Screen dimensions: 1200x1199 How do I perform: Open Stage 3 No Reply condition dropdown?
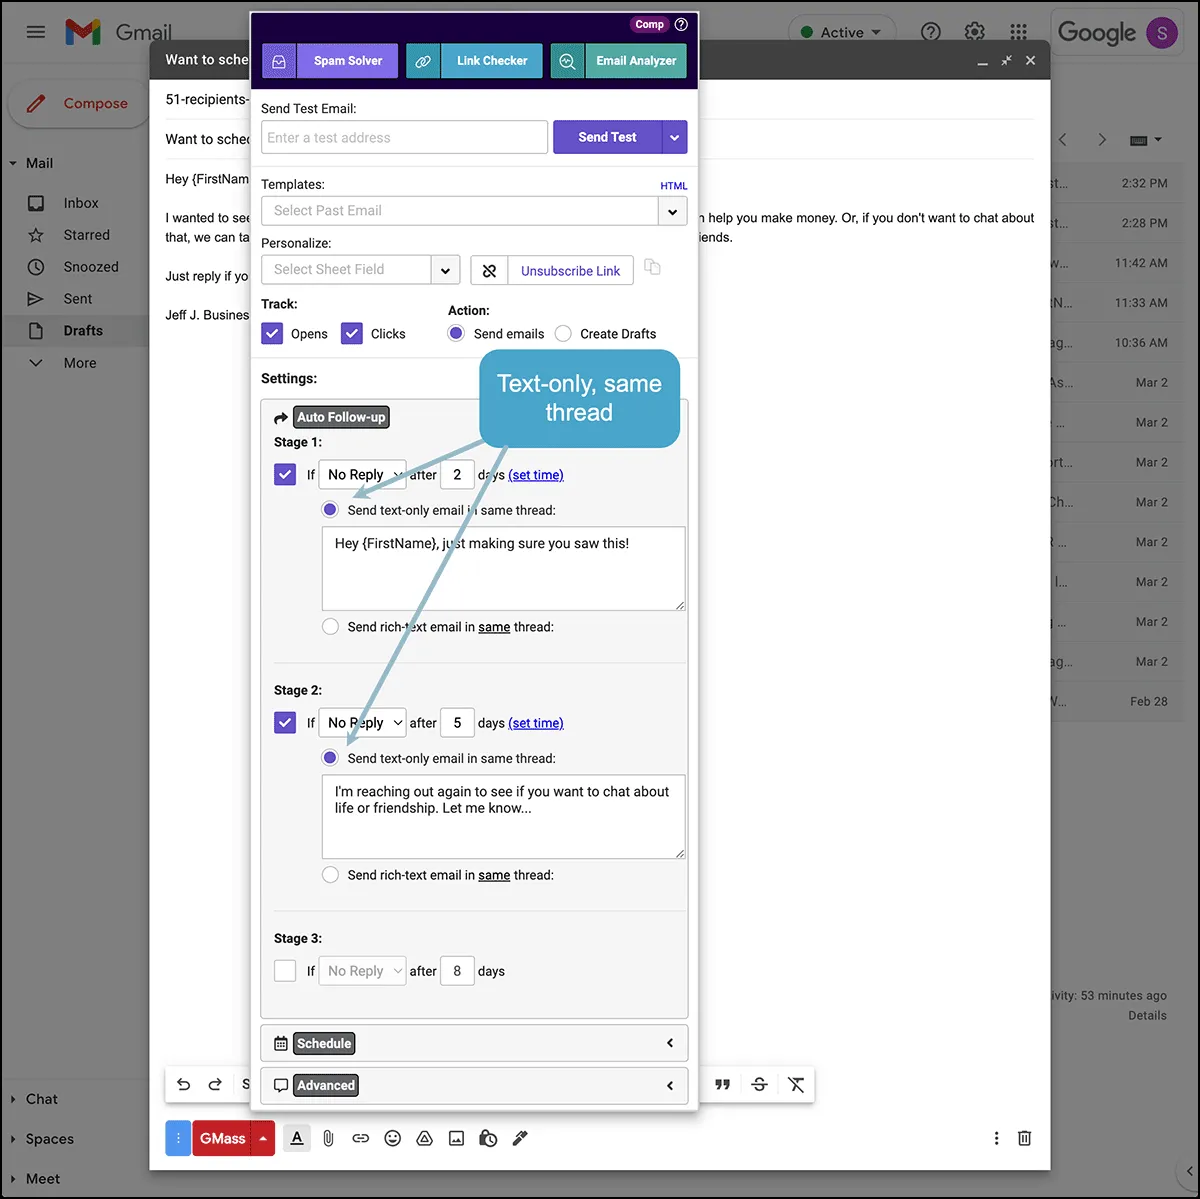click(x=363, y=970)
